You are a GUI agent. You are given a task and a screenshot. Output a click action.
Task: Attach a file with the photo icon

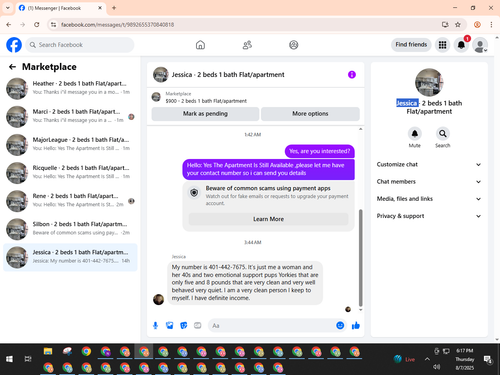point(170,326)
